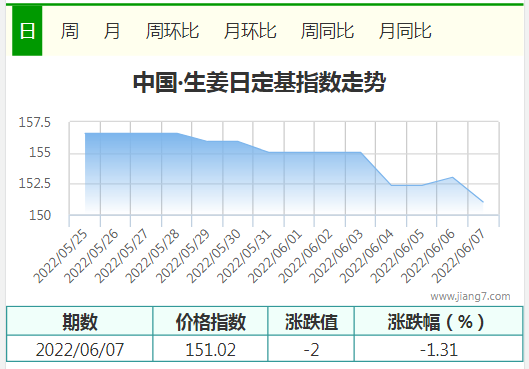Screen dimensions: 529x369
Task: Click the 152.5 y-axis label
Action: tap(34, 183)
